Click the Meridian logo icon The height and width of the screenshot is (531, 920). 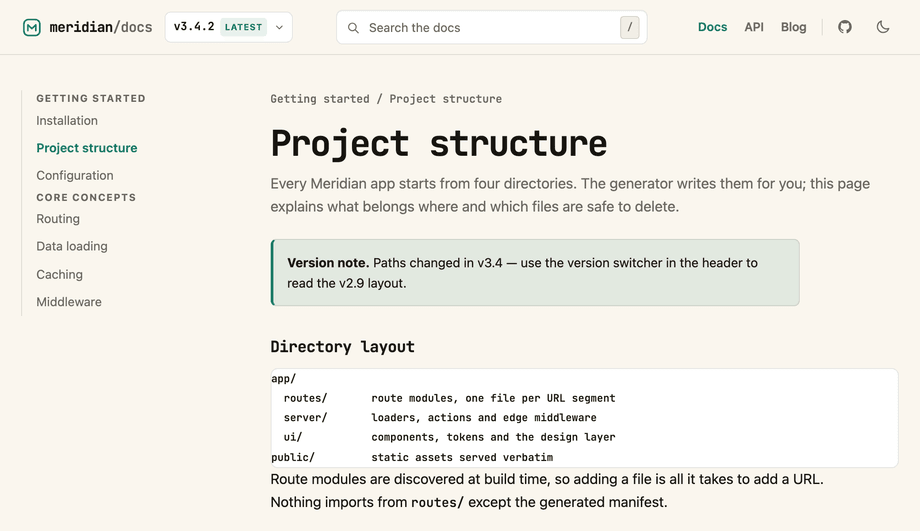32,27
